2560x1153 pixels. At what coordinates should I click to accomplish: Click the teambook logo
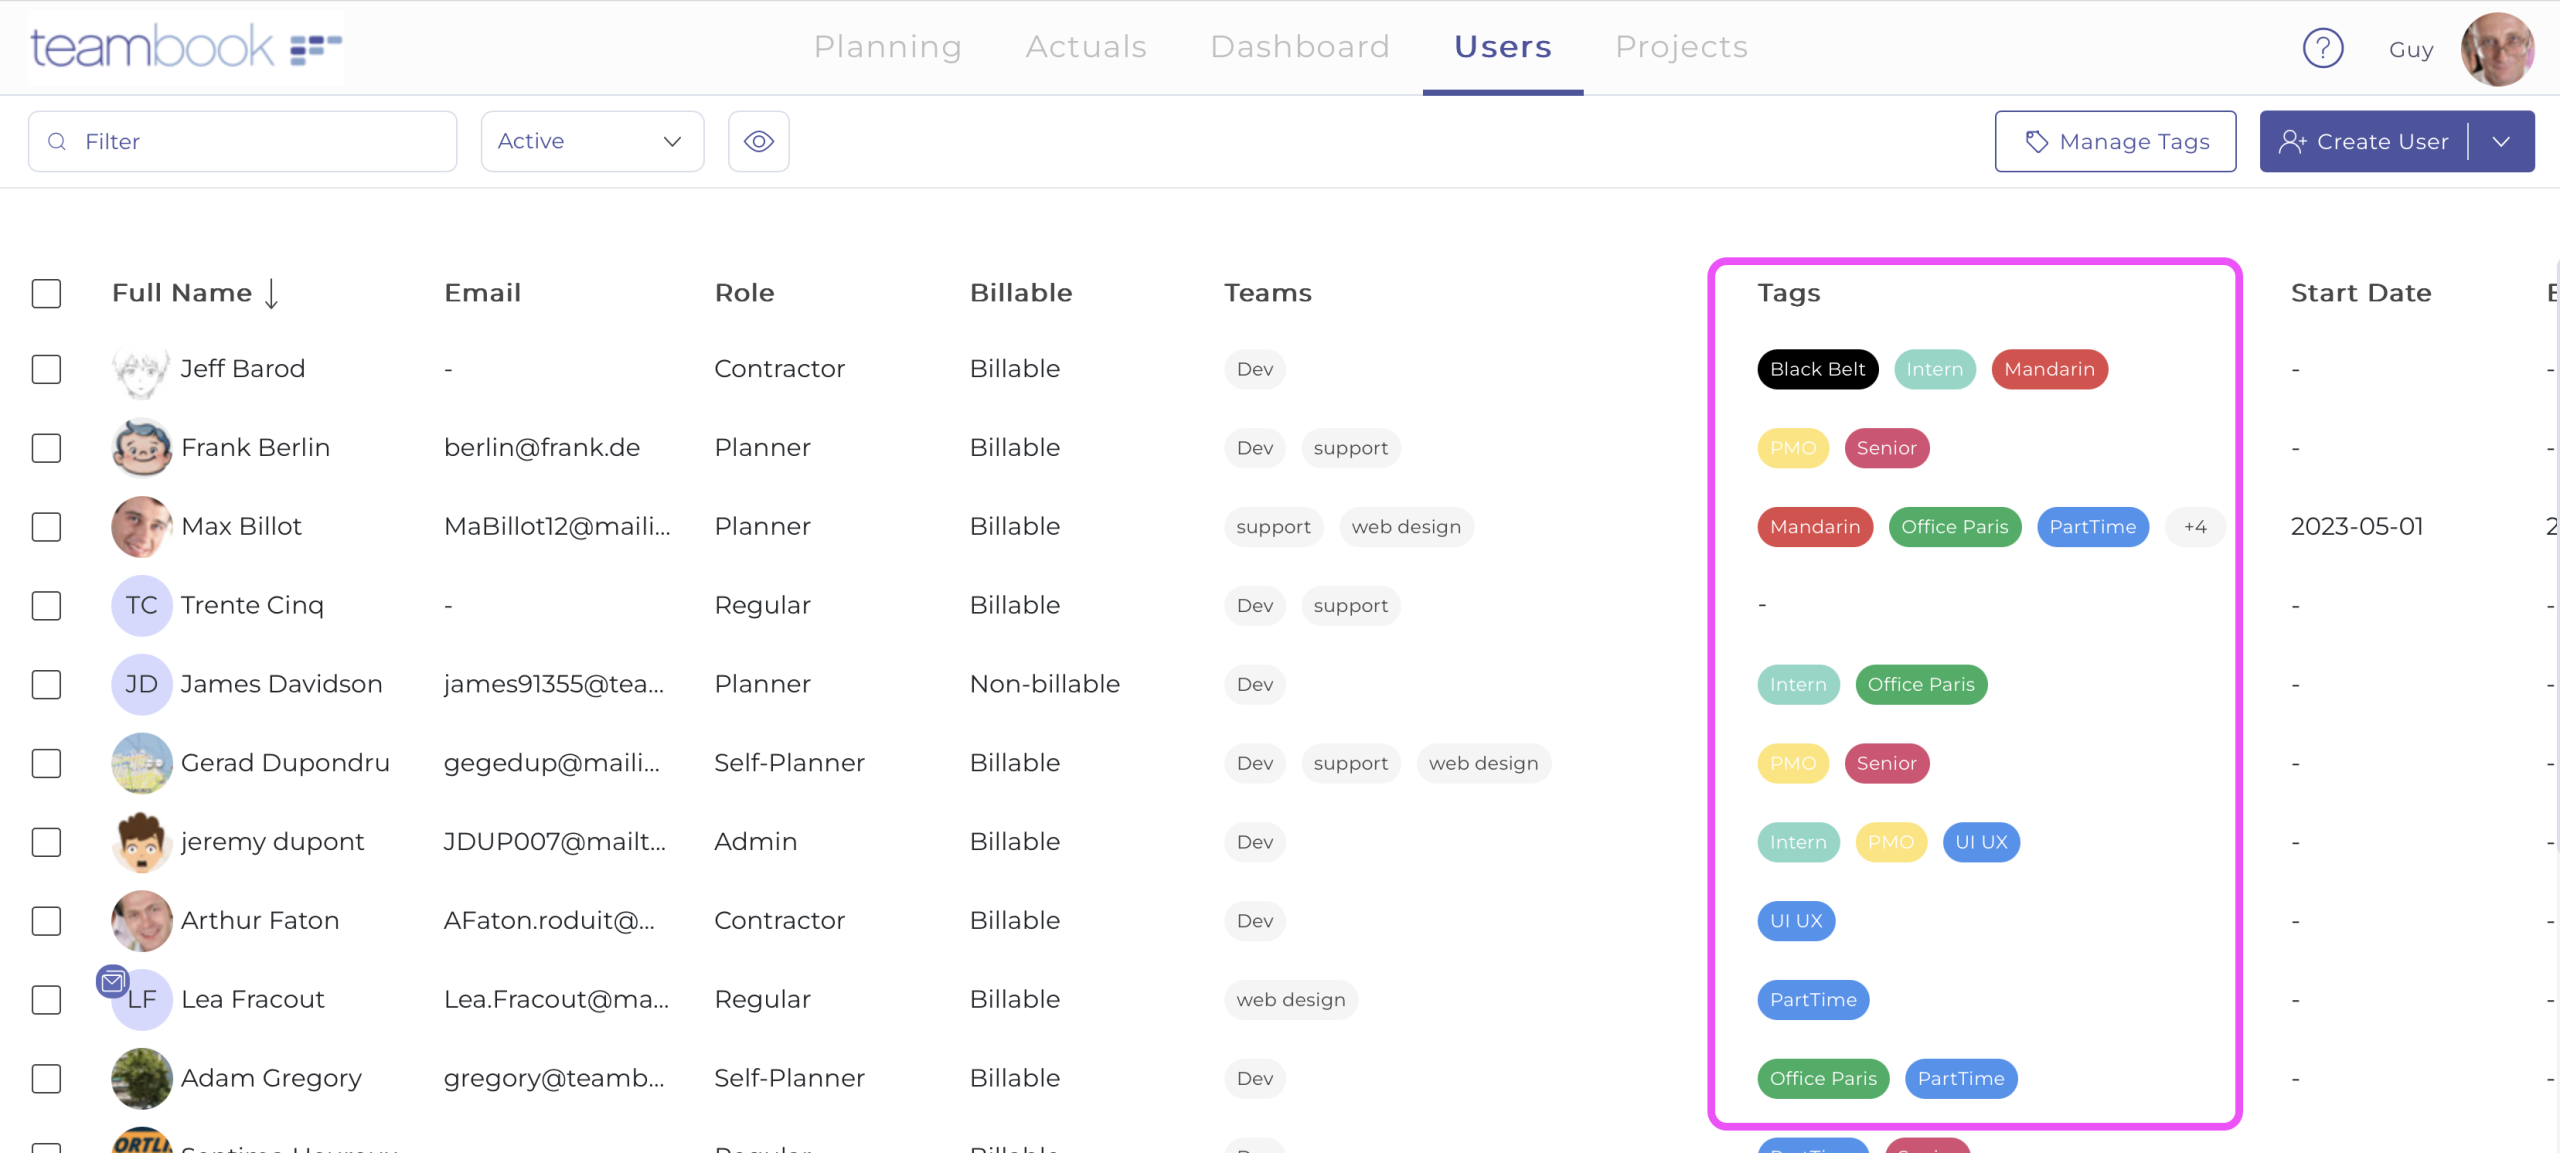(186, 47)
